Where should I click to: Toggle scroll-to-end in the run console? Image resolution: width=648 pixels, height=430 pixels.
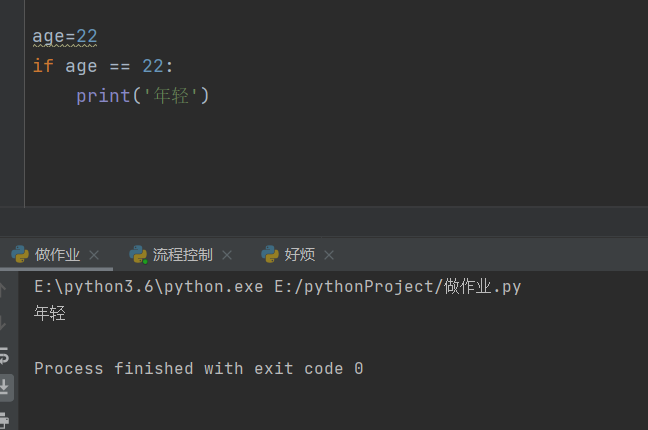click(5, 387)
